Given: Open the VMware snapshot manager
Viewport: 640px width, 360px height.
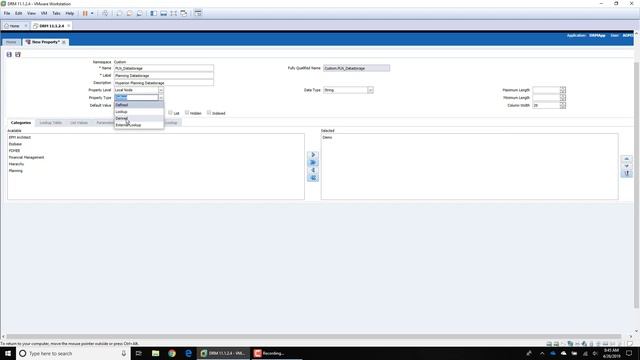Looking at the screenshot, I should (x=140, y=13).
